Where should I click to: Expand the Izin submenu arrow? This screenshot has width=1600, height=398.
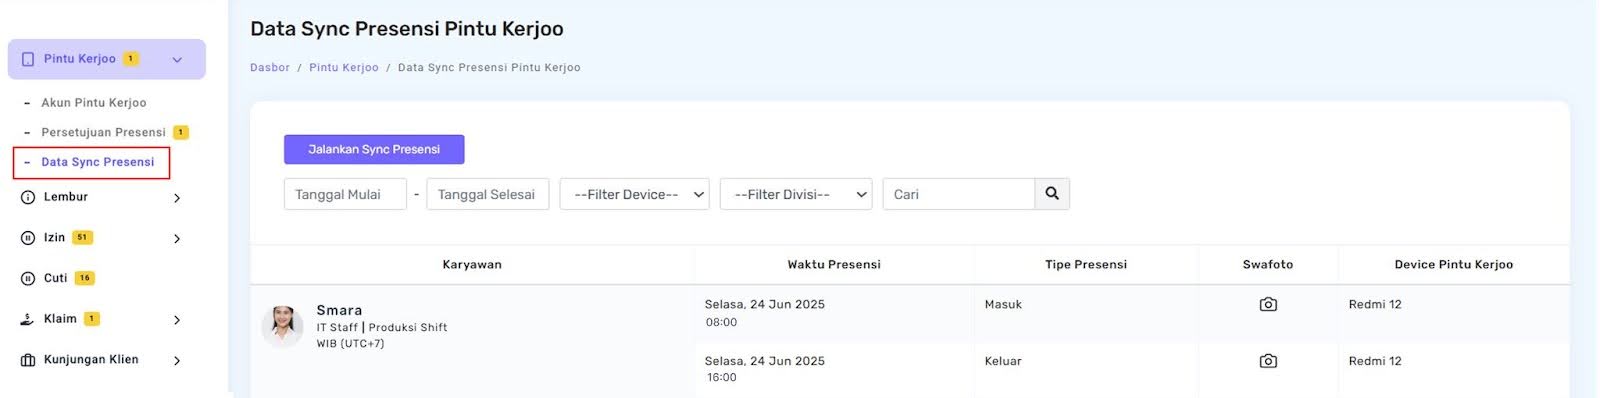[177, 238]
